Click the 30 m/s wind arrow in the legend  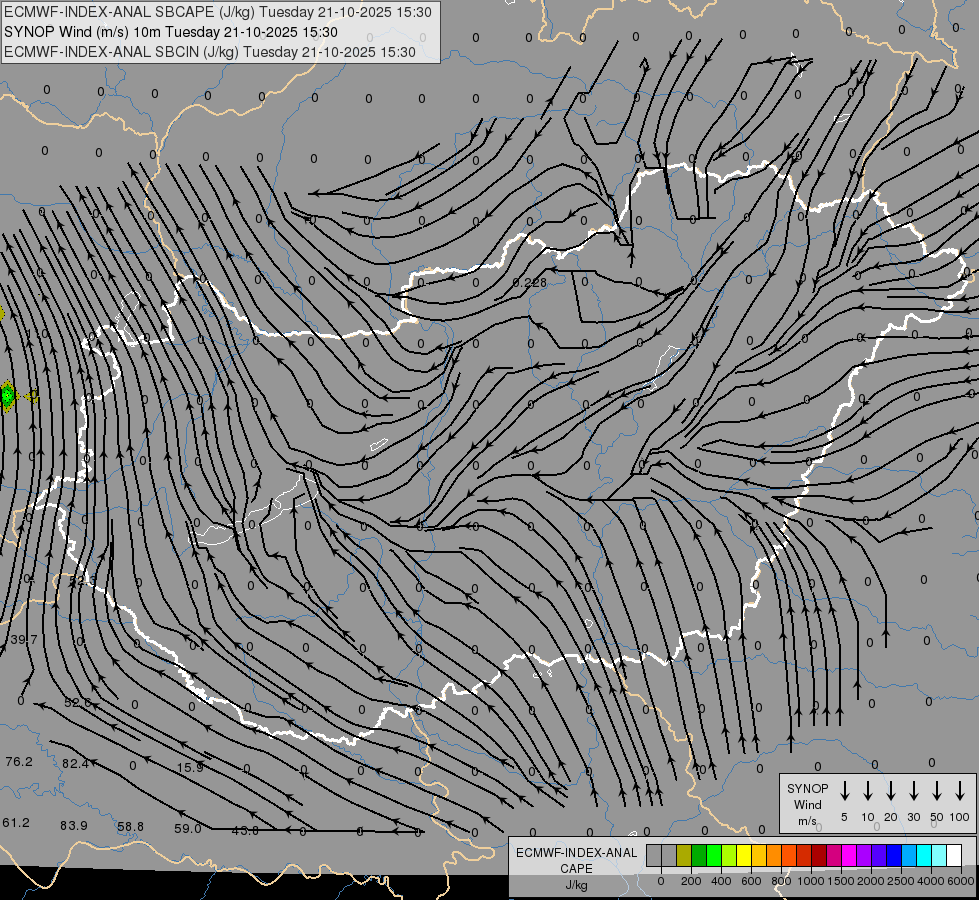click(913, 791)
